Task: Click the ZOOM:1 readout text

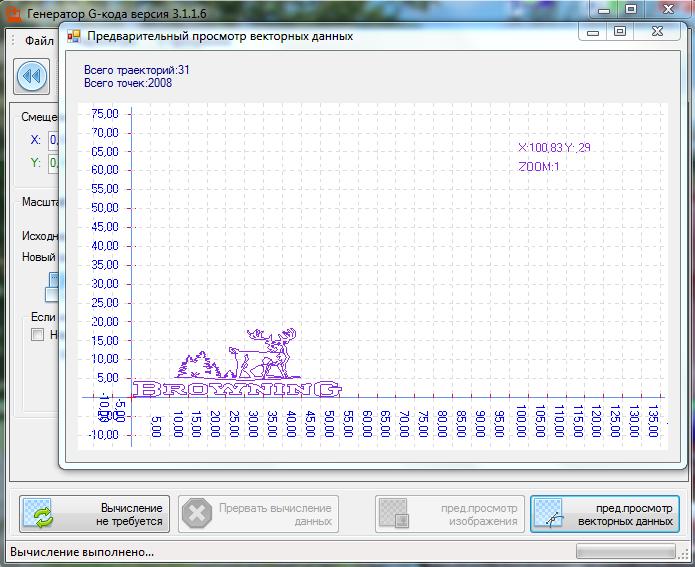Action: (x=539, y=167)
